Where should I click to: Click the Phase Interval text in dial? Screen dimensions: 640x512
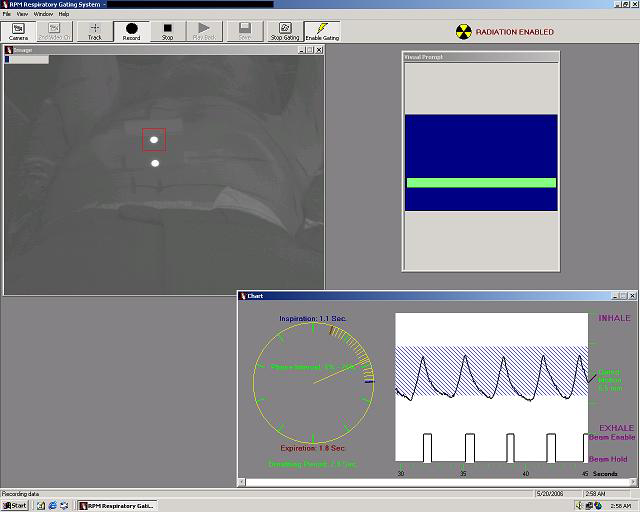313,367
